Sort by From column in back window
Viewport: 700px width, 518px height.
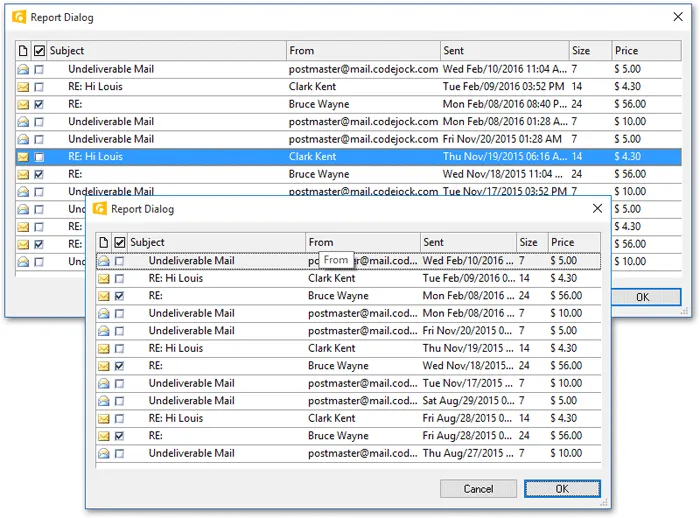(x=363, y=51)
